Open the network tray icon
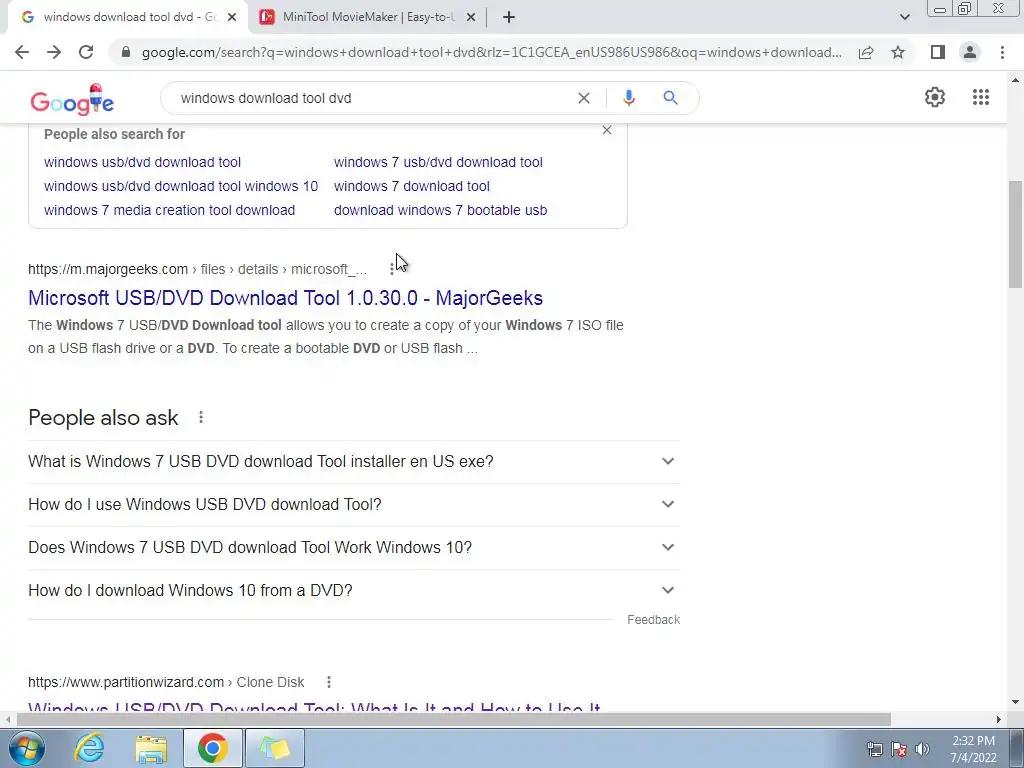Screen dimensions: 1024x768 (874, 748)
